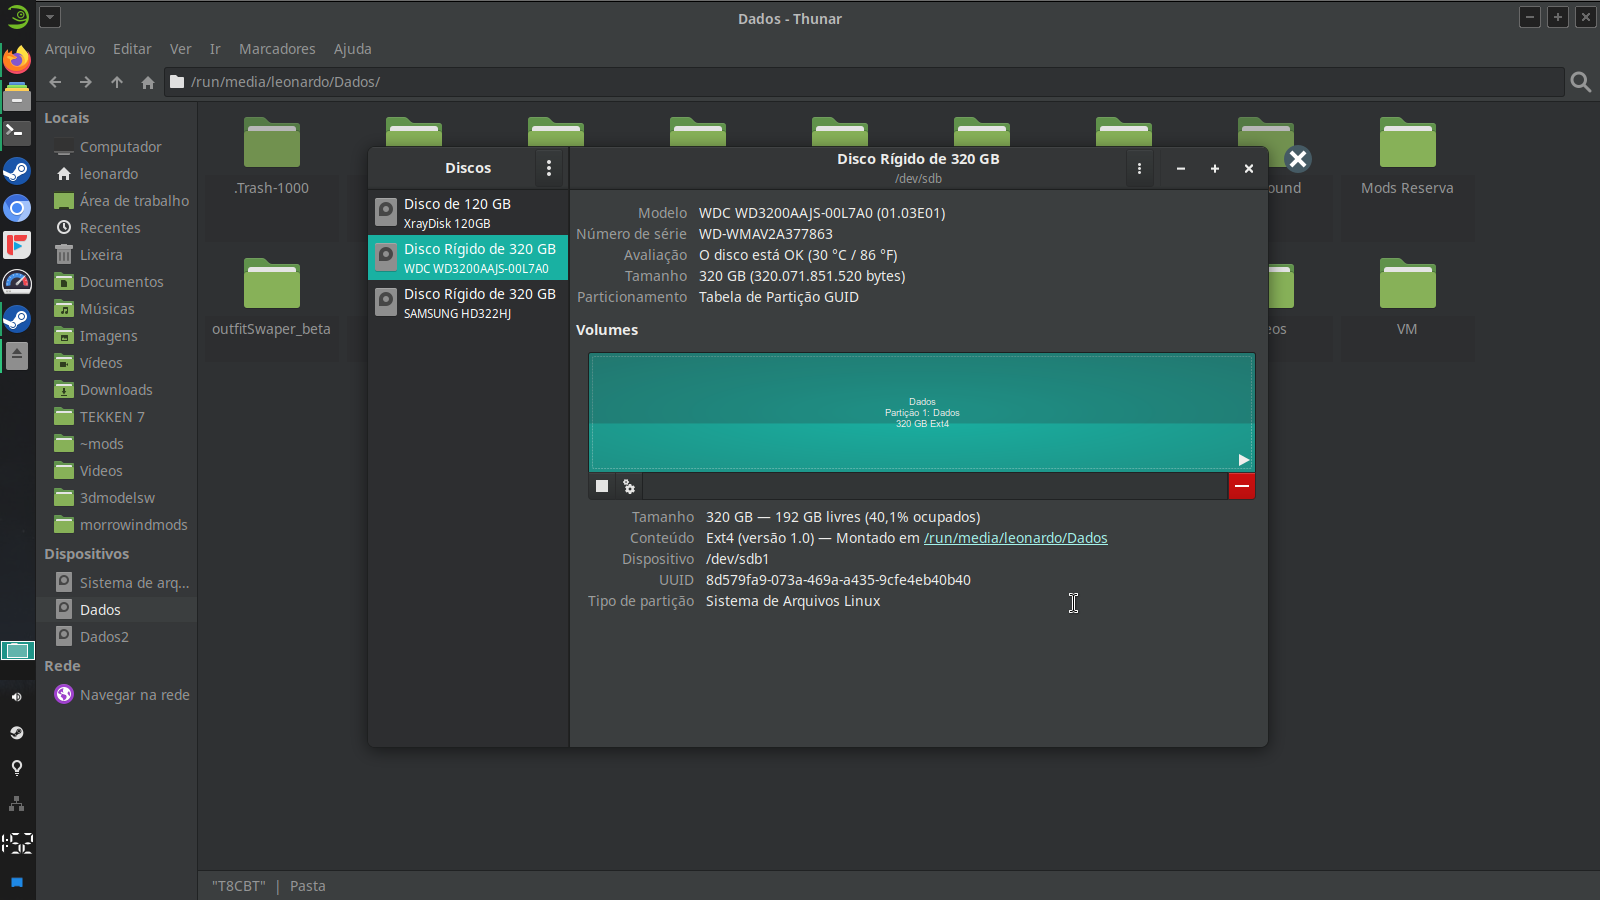Go to home folder icon
1600x900 pixels.
(x=148, y=82)
